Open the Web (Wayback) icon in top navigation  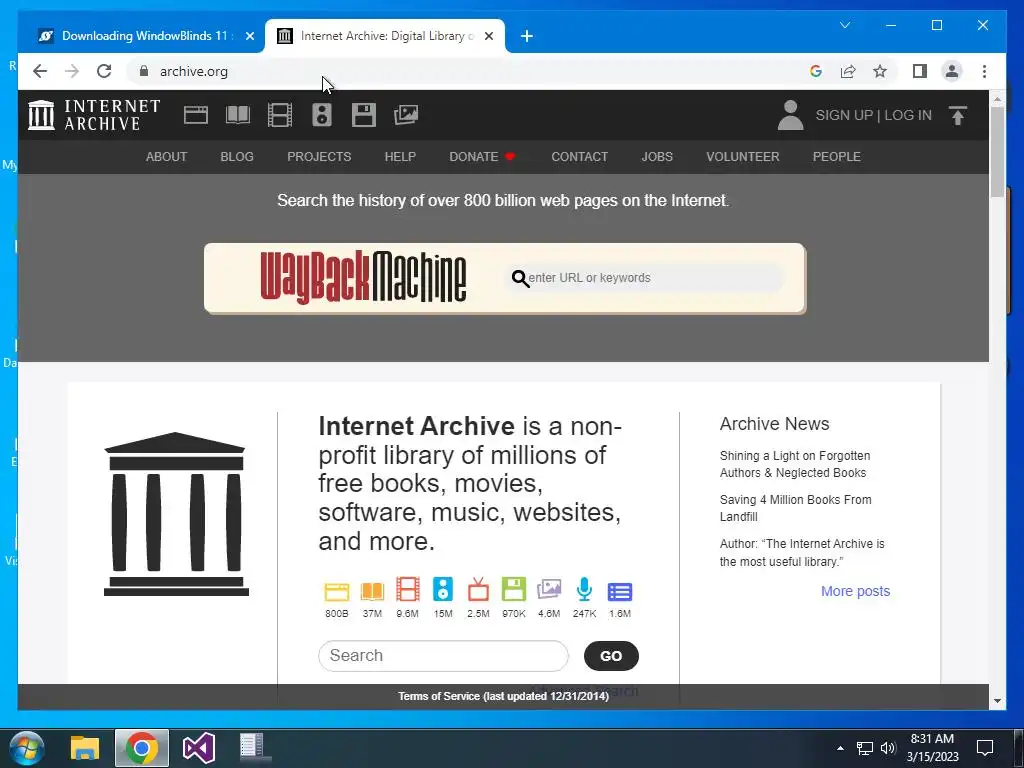(x=196, y=115)
